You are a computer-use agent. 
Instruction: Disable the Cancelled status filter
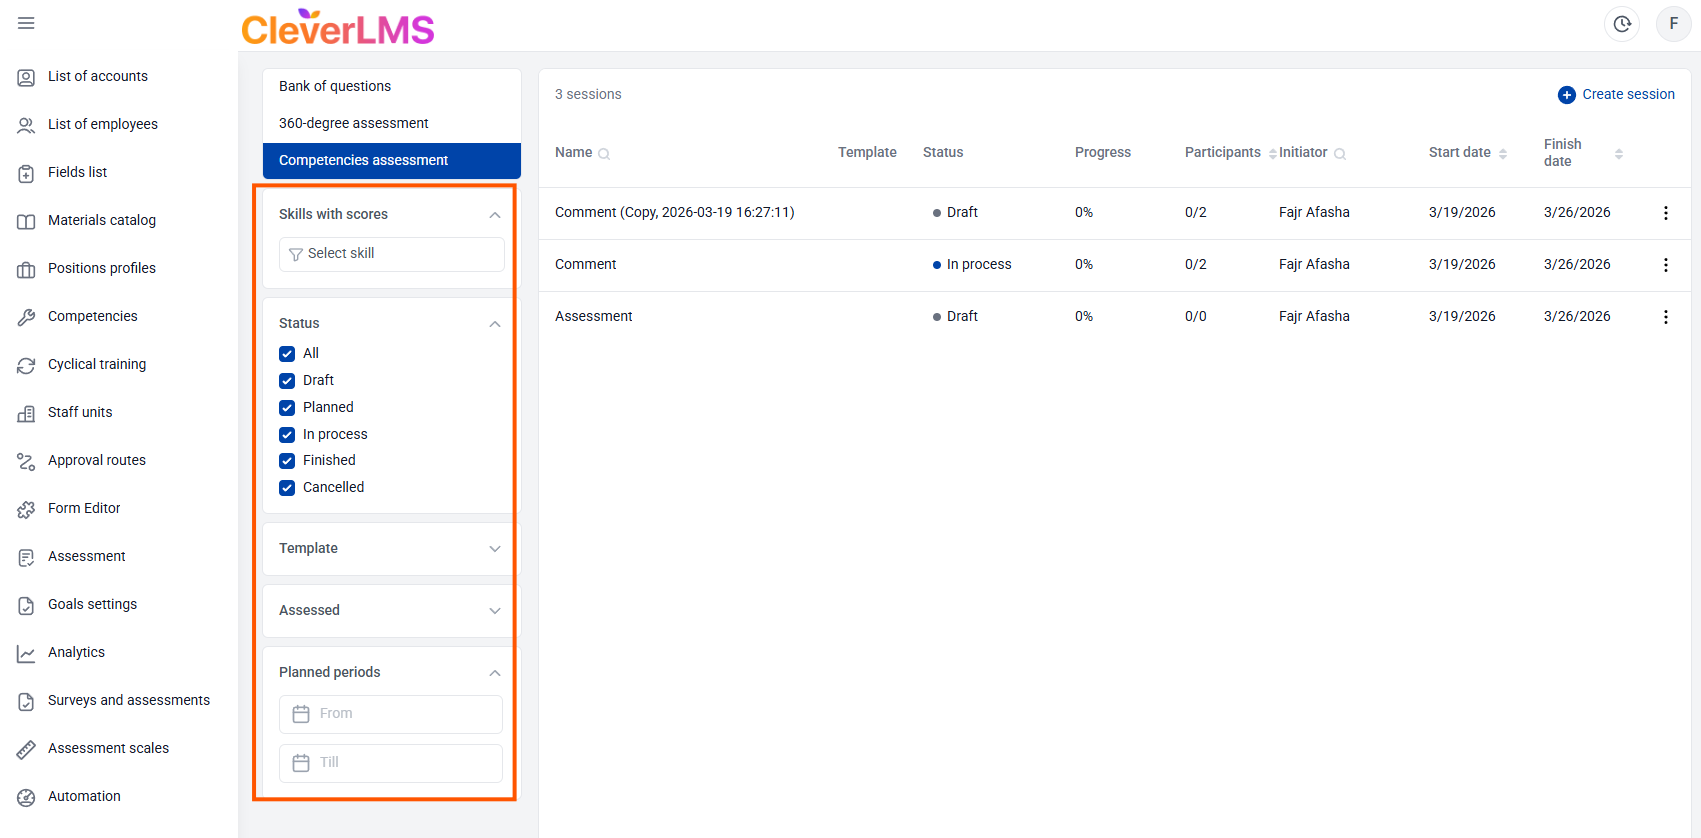(287, 488)
